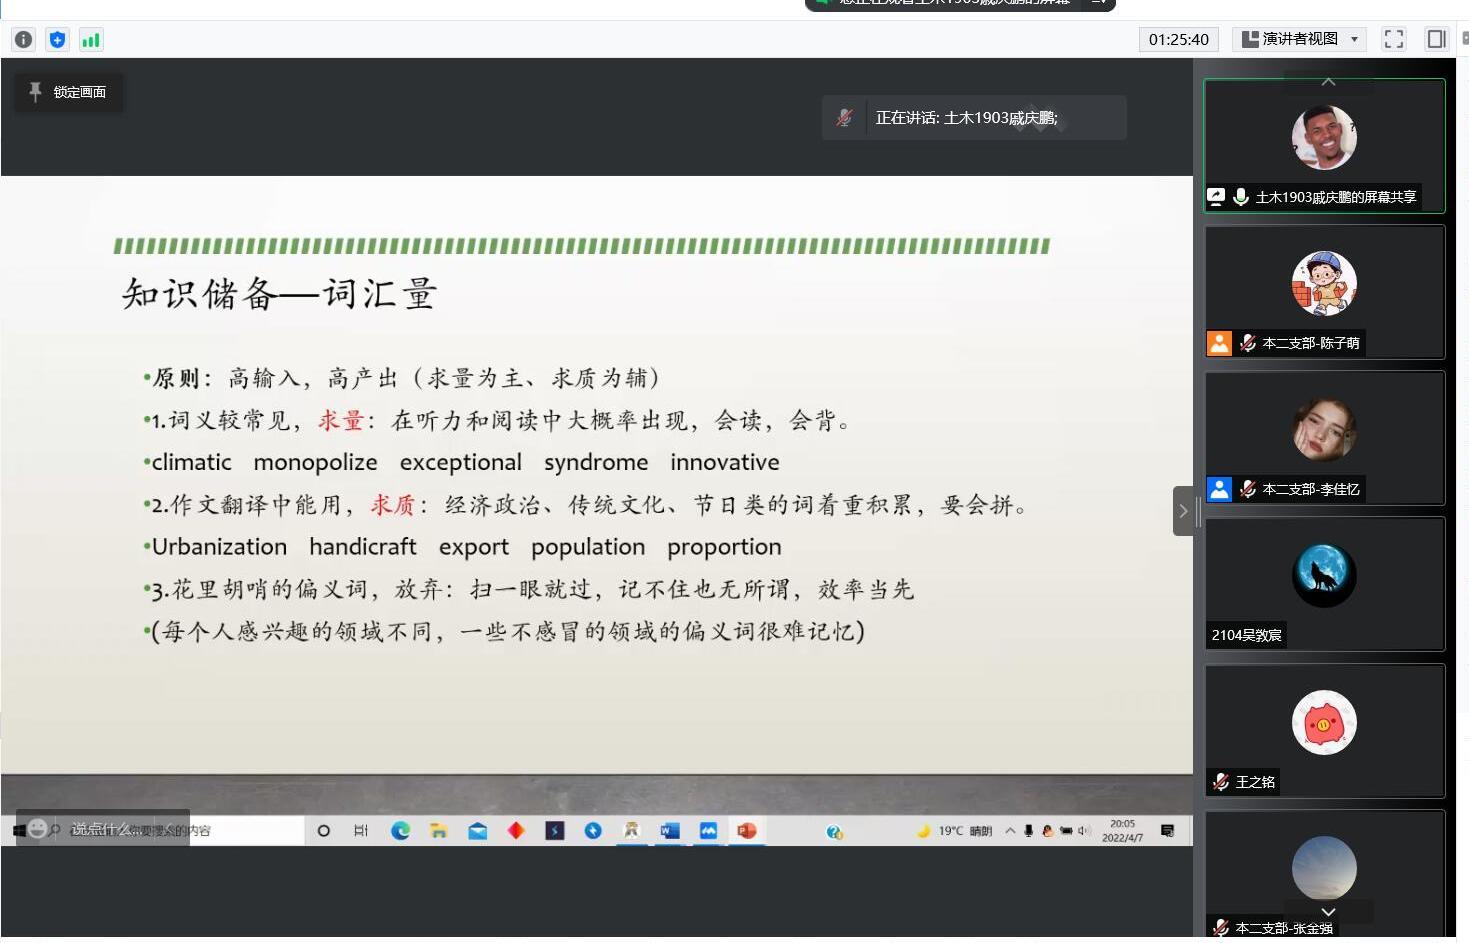Click the 锁定画面 pin button
The width and height of the screenshot is (1469, 943).
click(68, 92)
